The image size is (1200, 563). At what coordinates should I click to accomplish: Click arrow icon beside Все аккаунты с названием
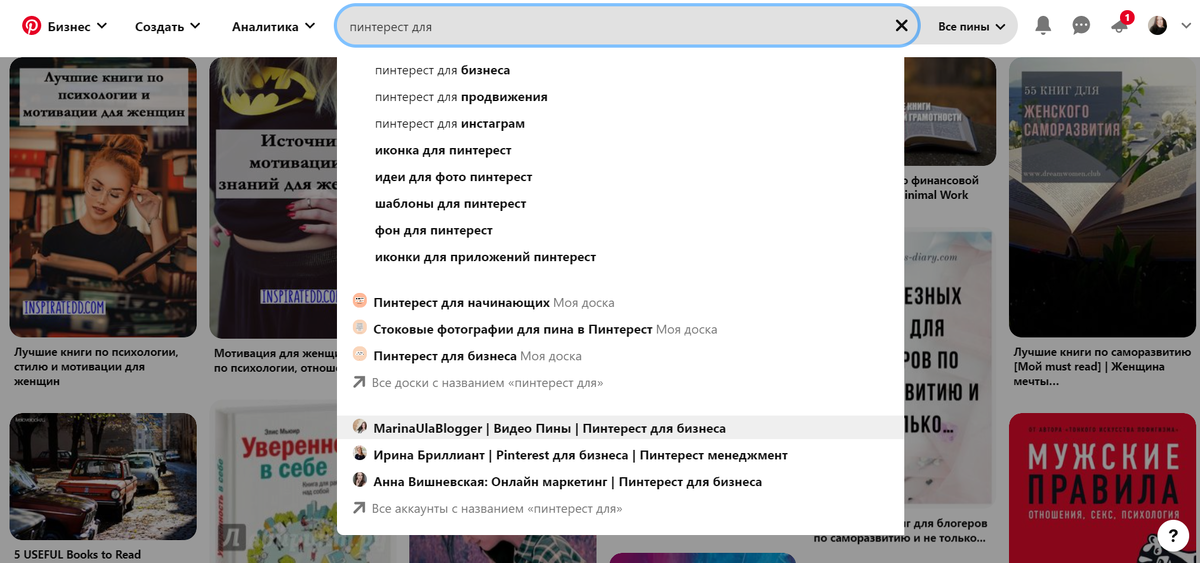(x=360, y=508)
